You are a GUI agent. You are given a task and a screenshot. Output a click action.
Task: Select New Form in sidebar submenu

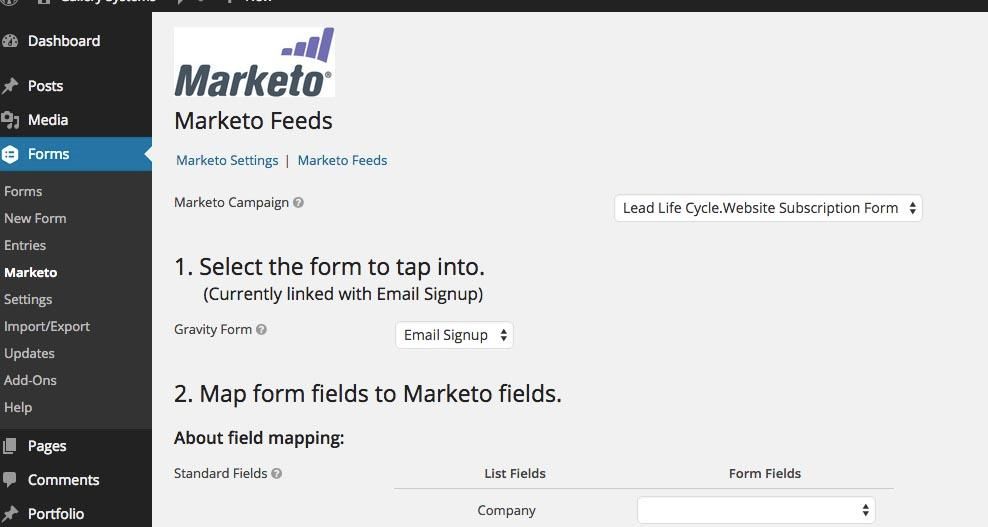(x=35, y=218)
